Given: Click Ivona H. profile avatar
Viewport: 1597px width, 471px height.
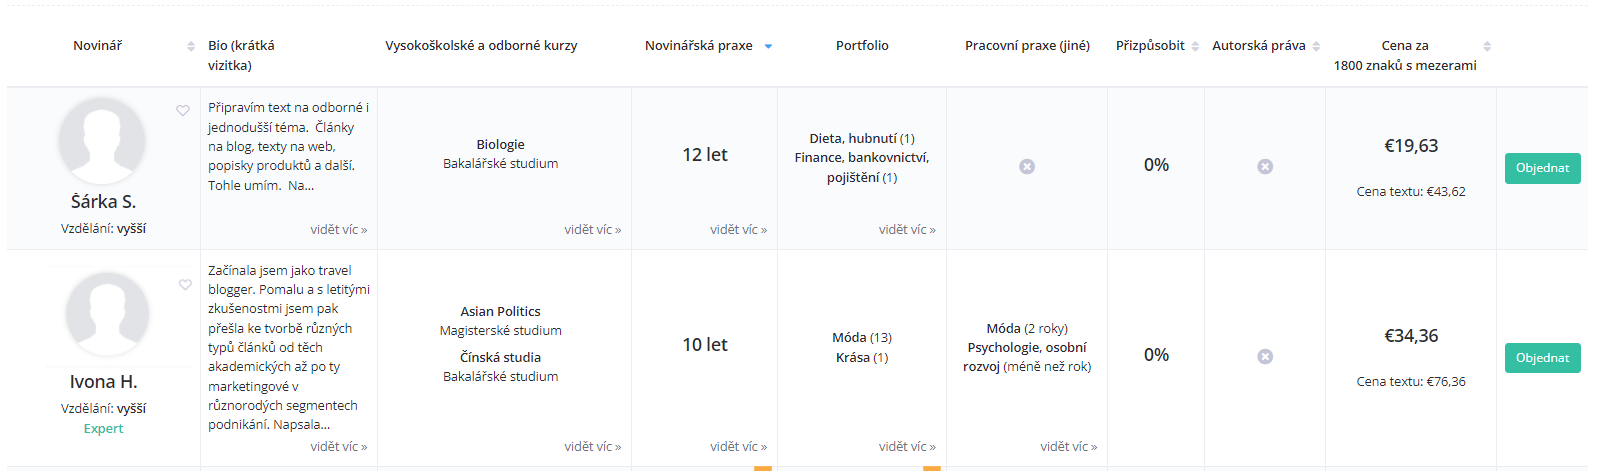Looking at the screenshot, I should coord(107,314).
